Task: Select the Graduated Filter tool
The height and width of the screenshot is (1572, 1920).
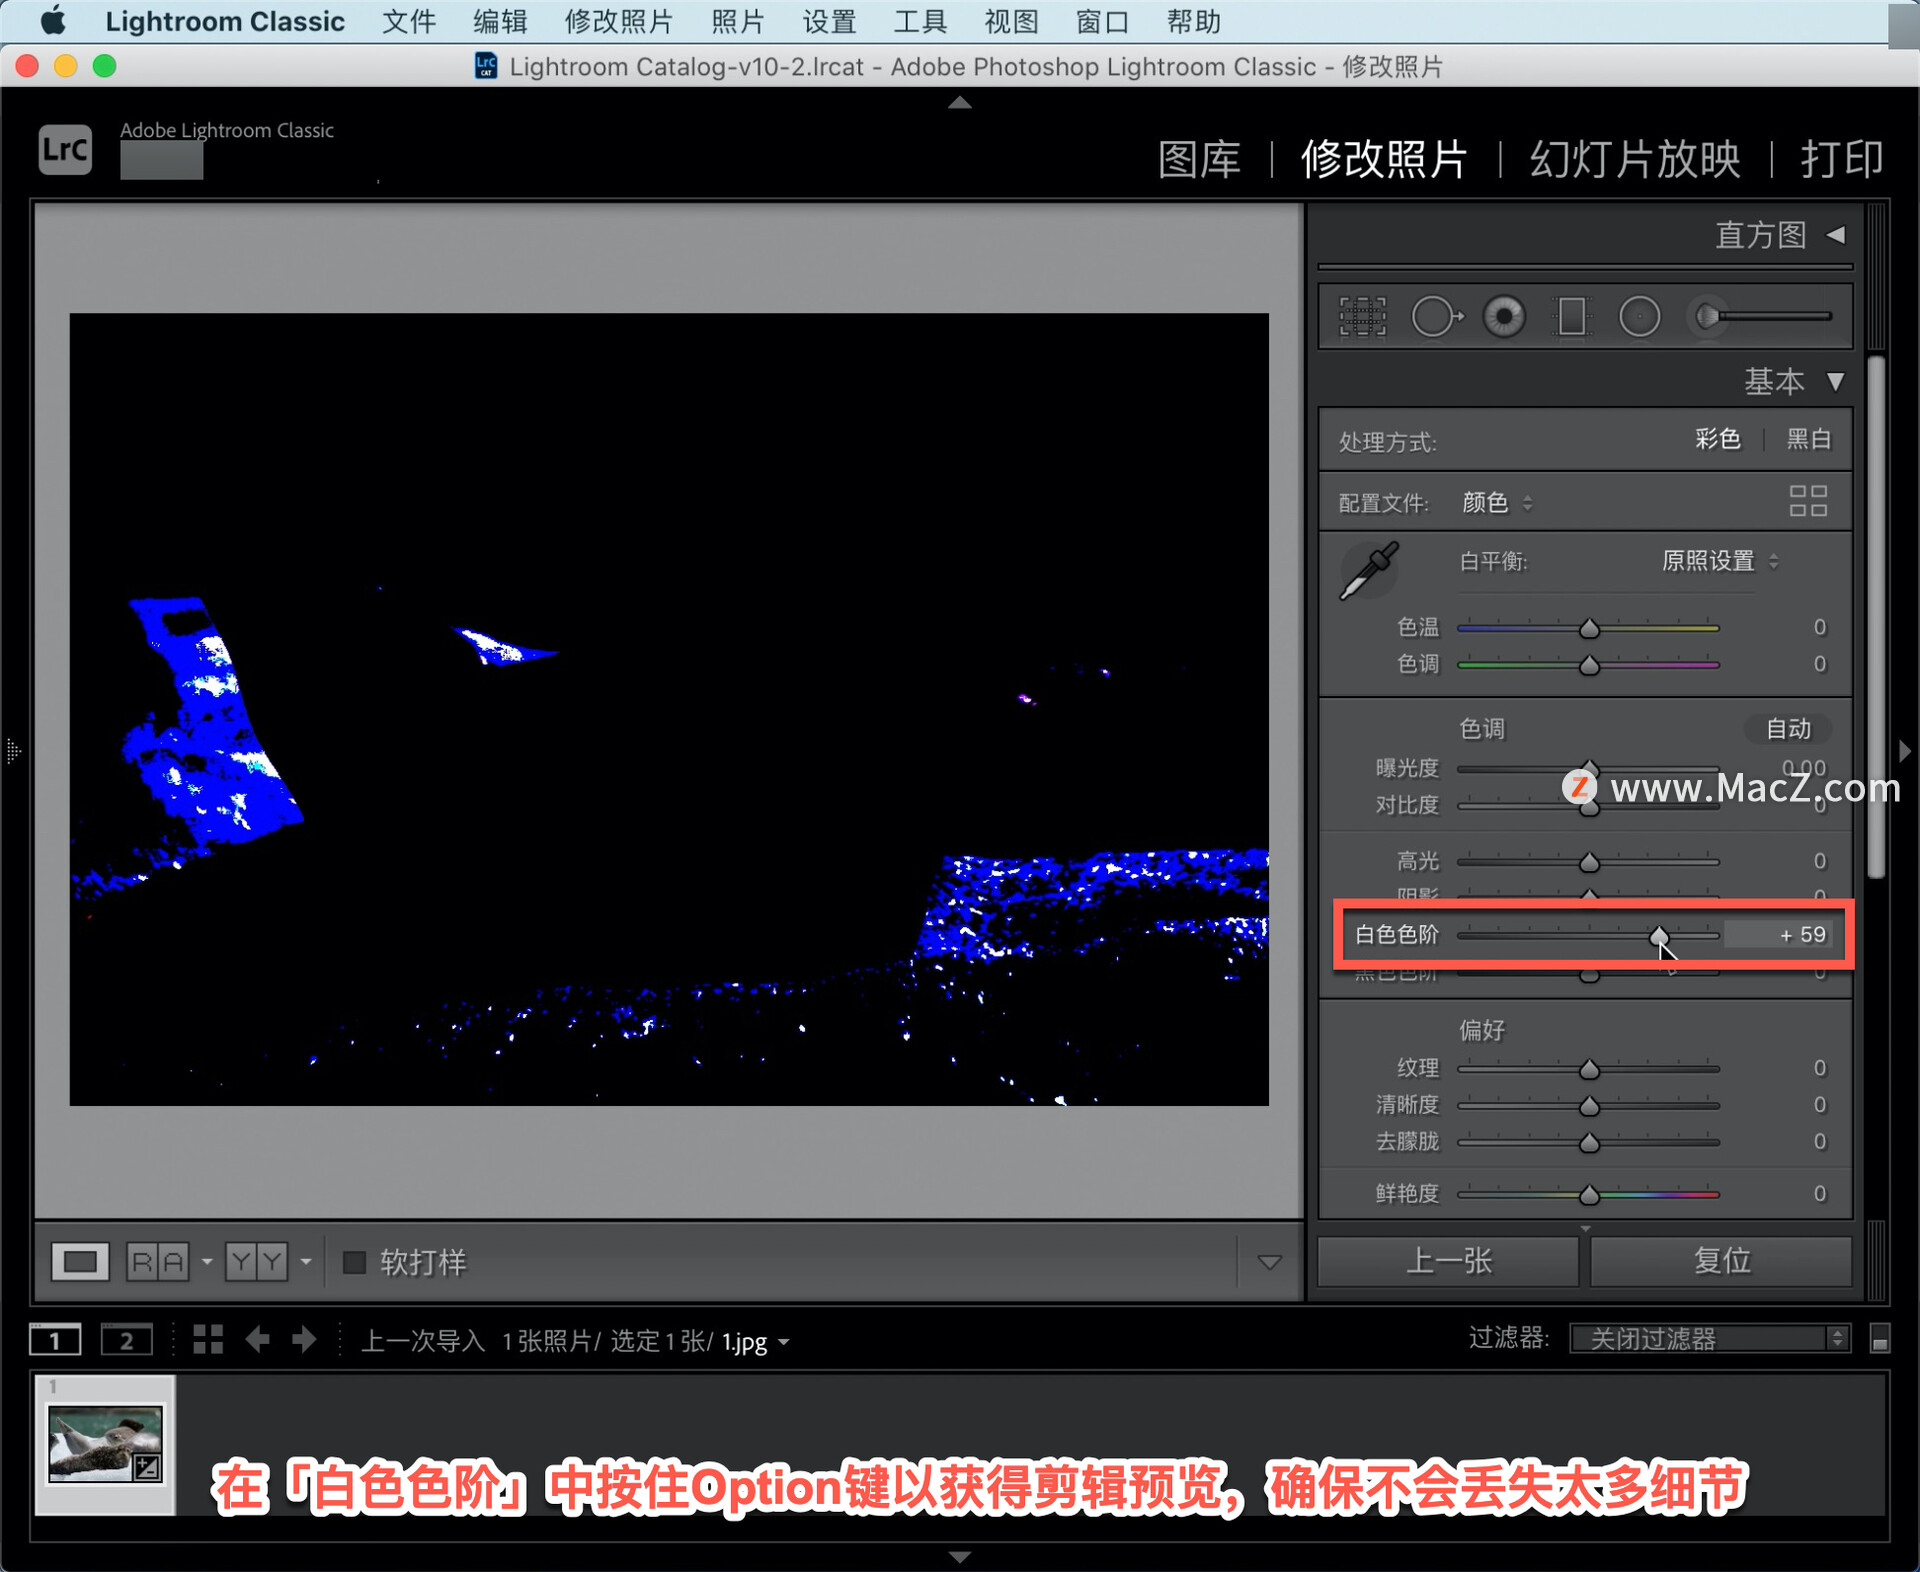Action: tap(1572, 317)
